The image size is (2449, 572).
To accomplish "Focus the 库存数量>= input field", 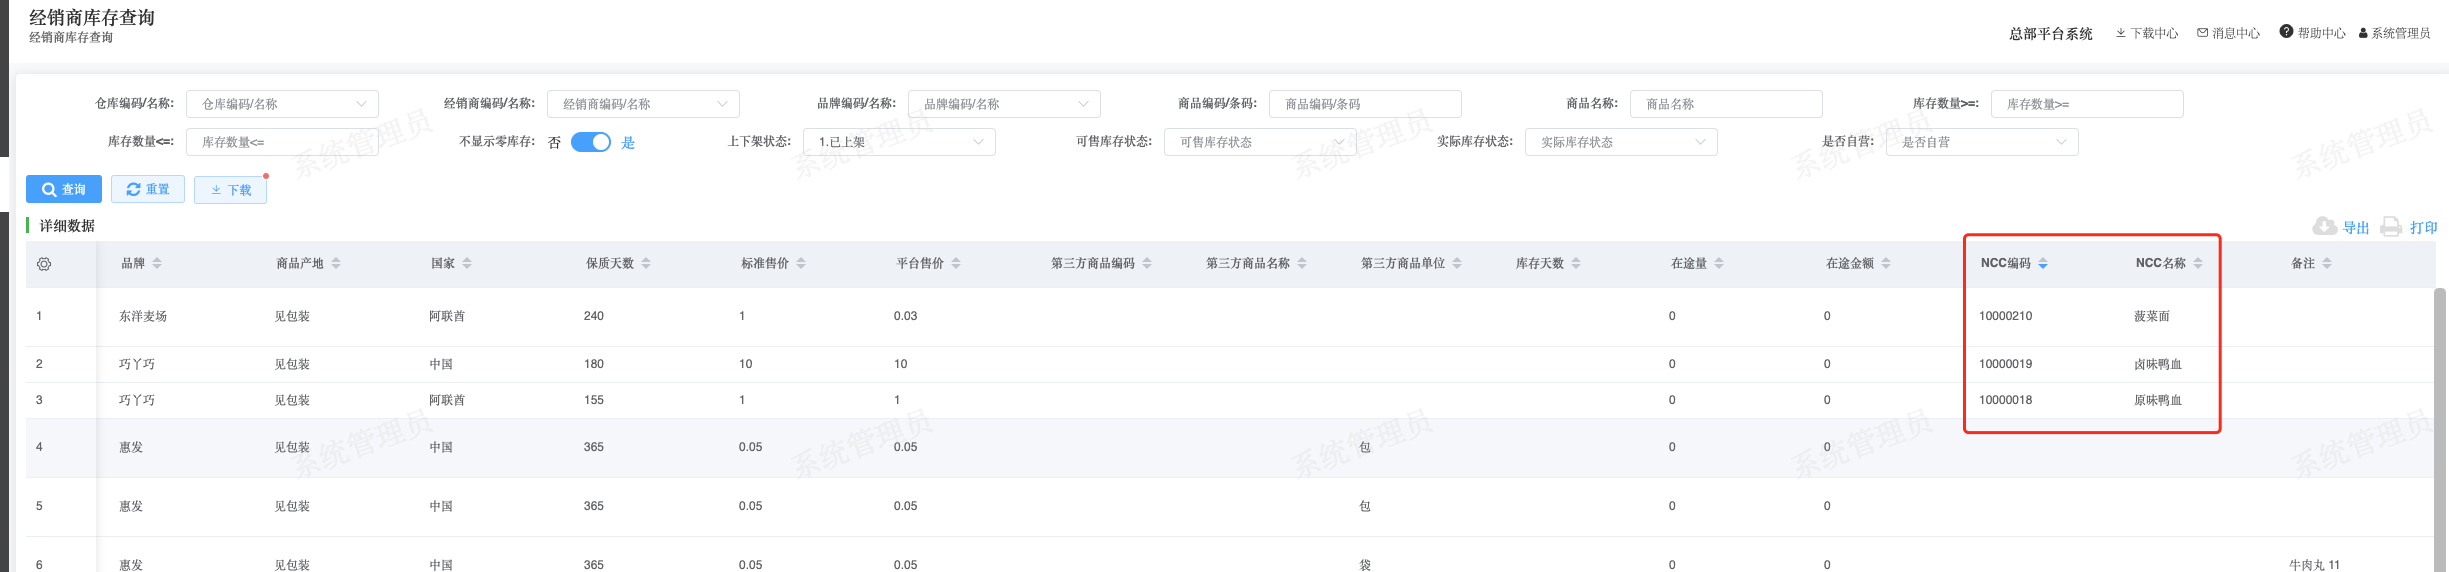I will click(2087, 104).
